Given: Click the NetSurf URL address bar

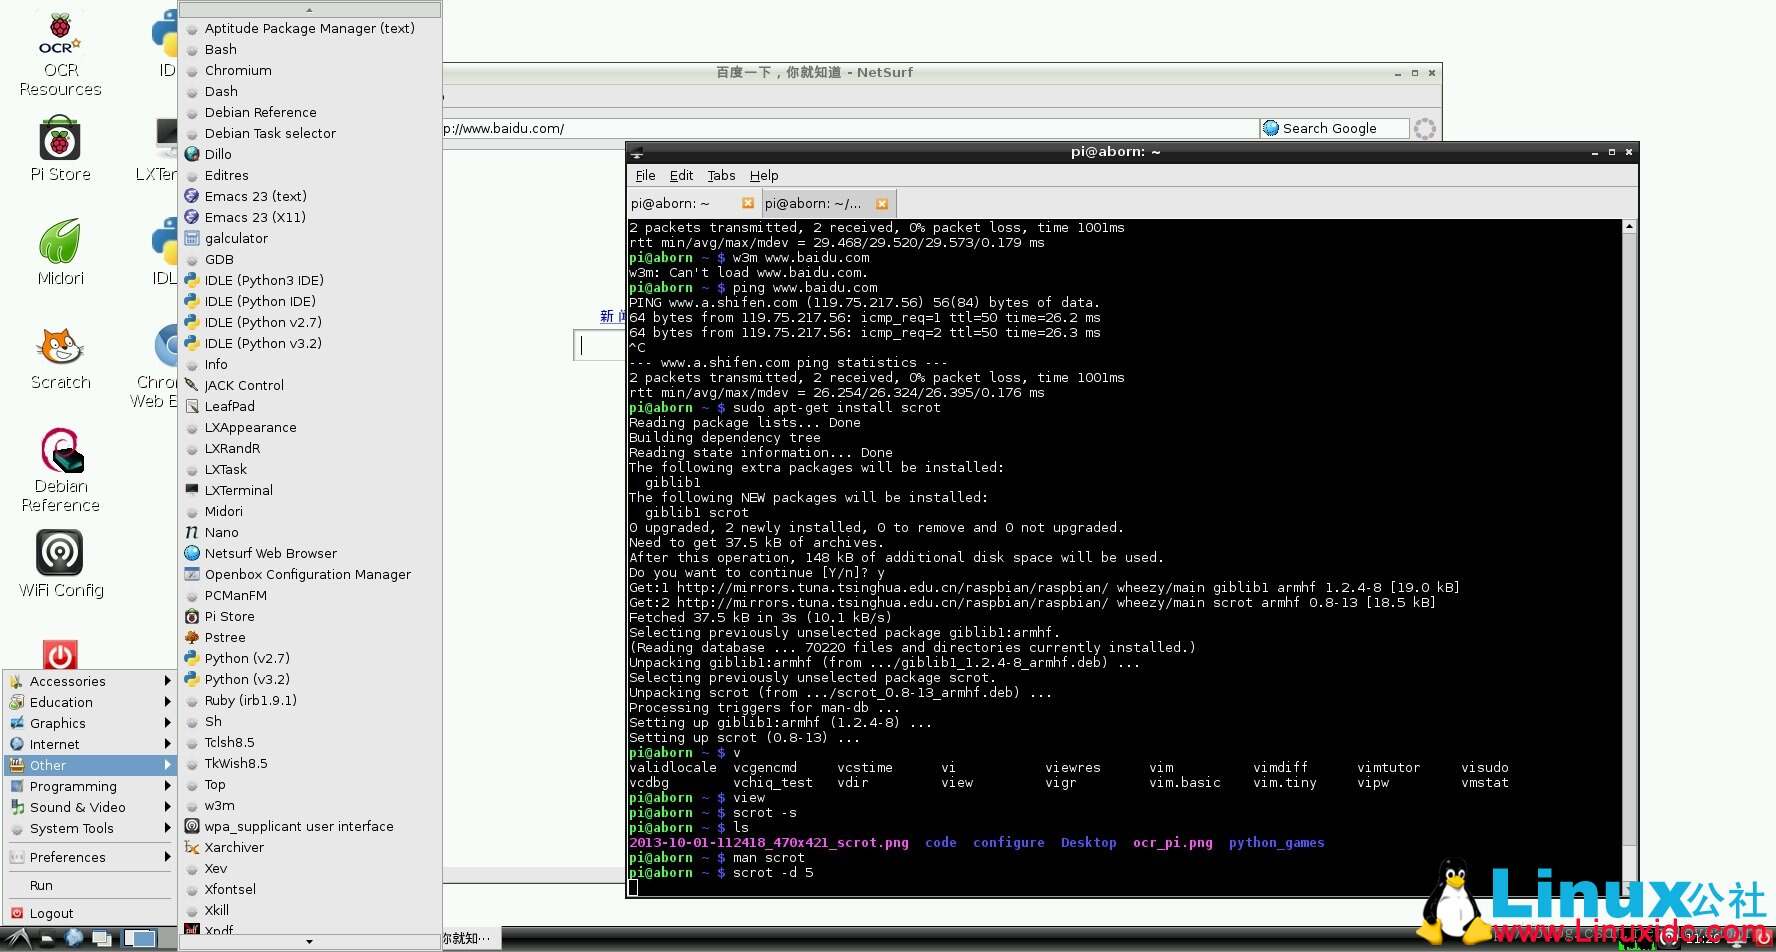Looking at the screenshot, I should coord(850,128).
